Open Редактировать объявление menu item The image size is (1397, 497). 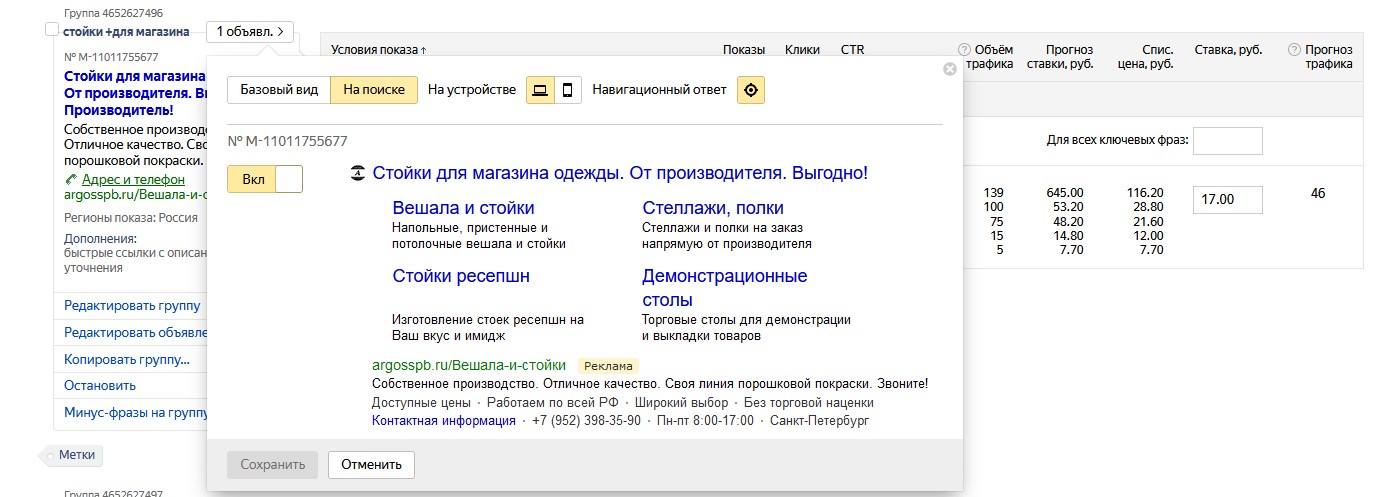click(x=136, y=333)
